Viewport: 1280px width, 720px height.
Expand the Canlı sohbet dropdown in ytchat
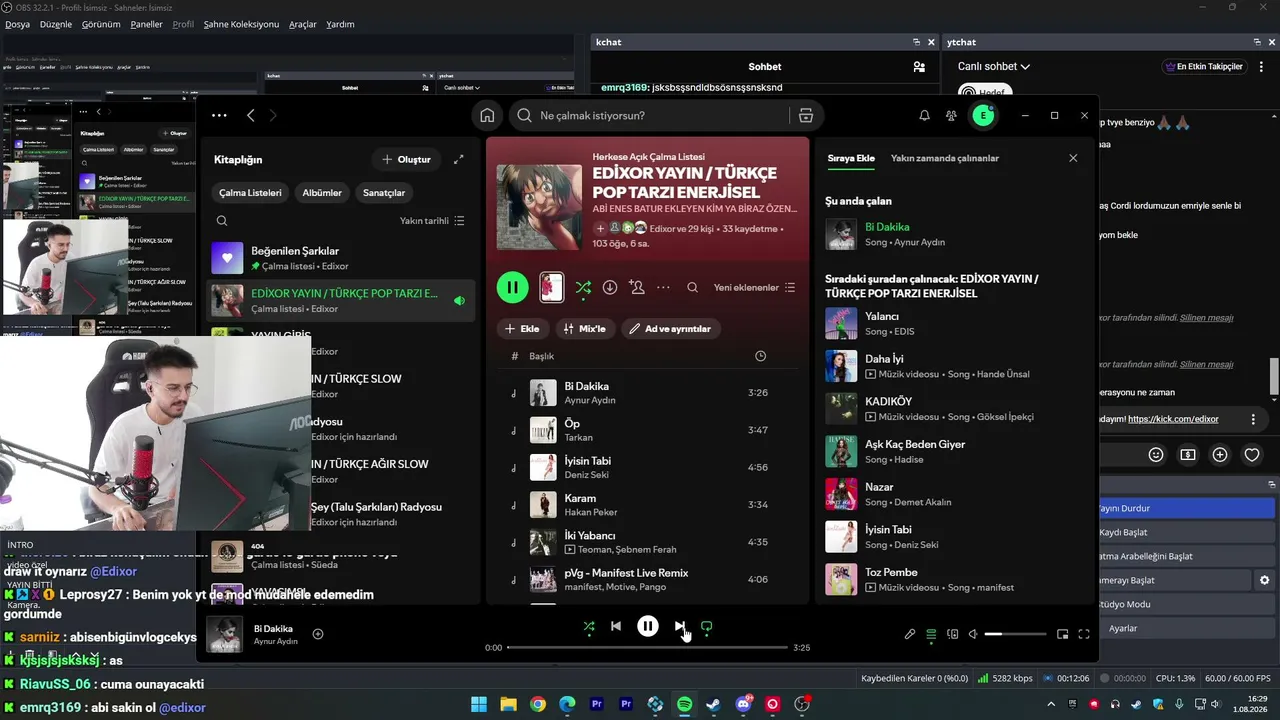point(994,67)
